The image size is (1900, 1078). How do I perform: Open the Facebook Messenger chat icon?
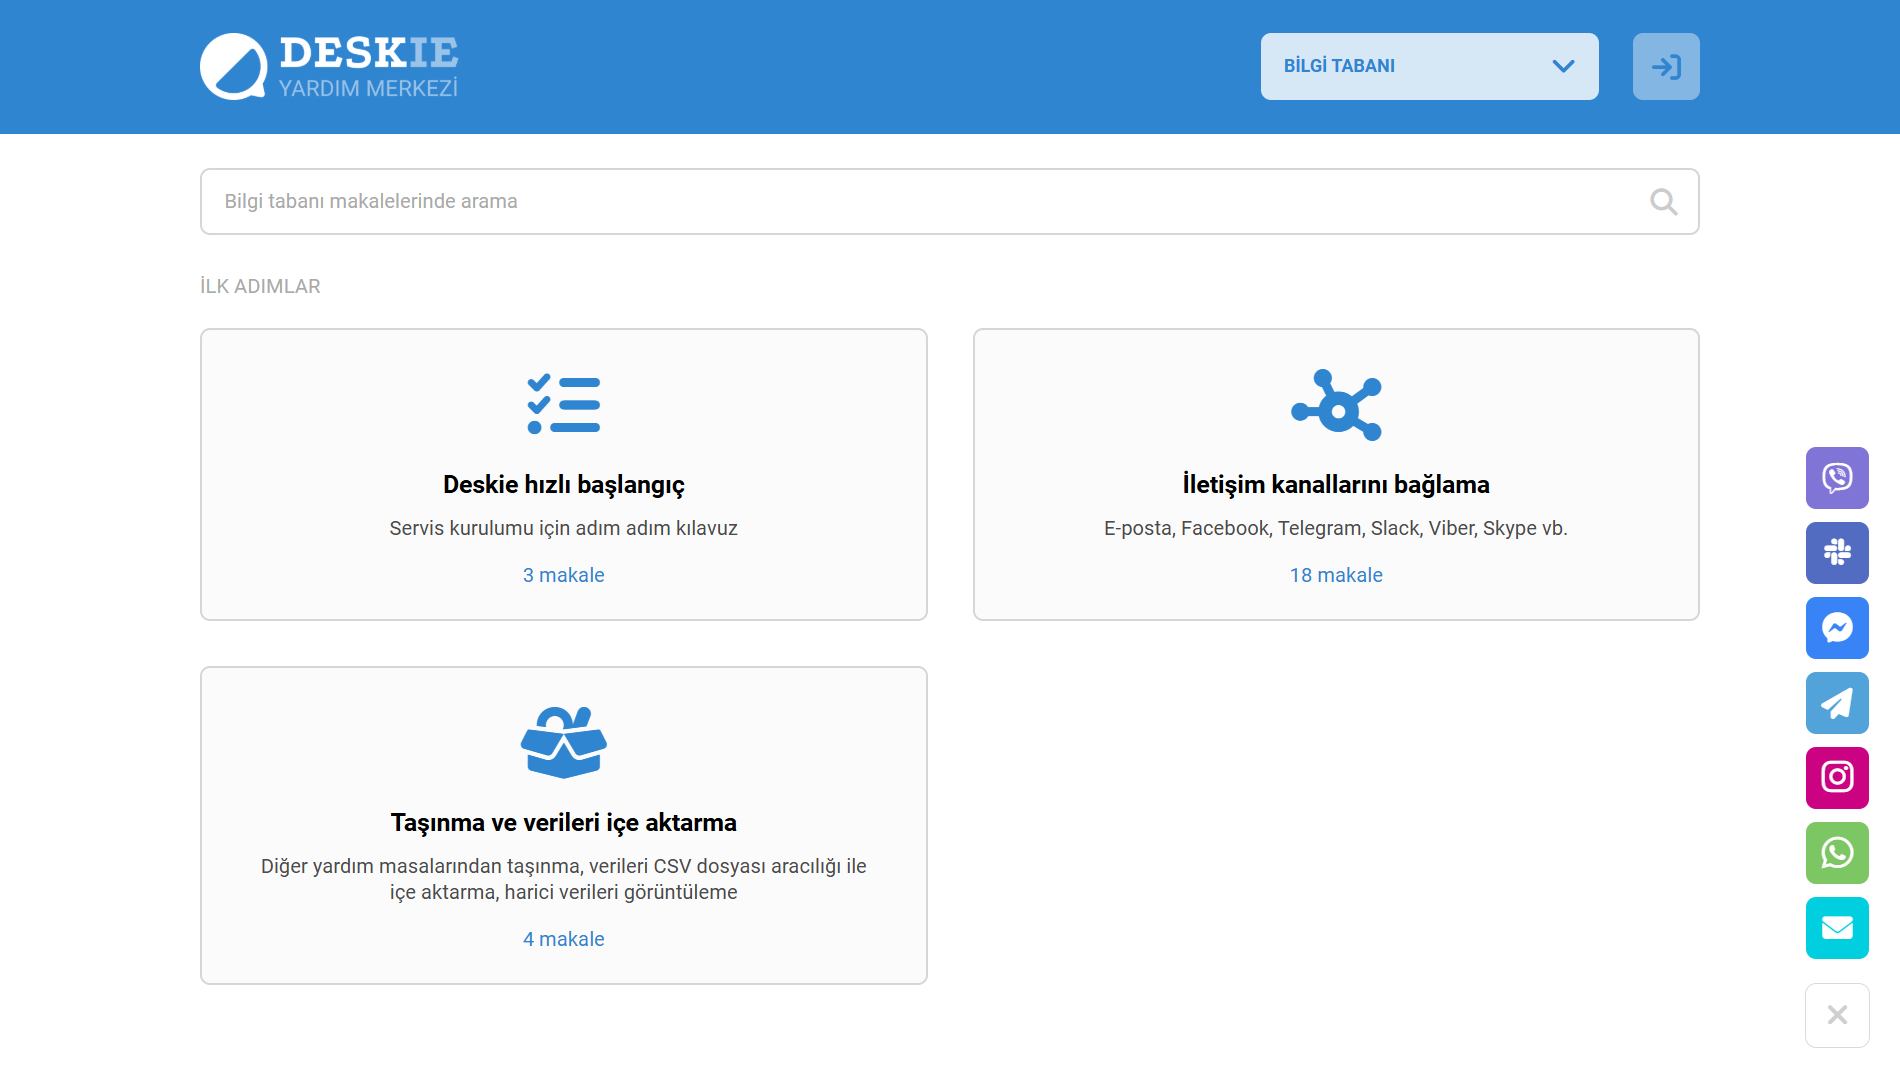(x=1837, y=628)
